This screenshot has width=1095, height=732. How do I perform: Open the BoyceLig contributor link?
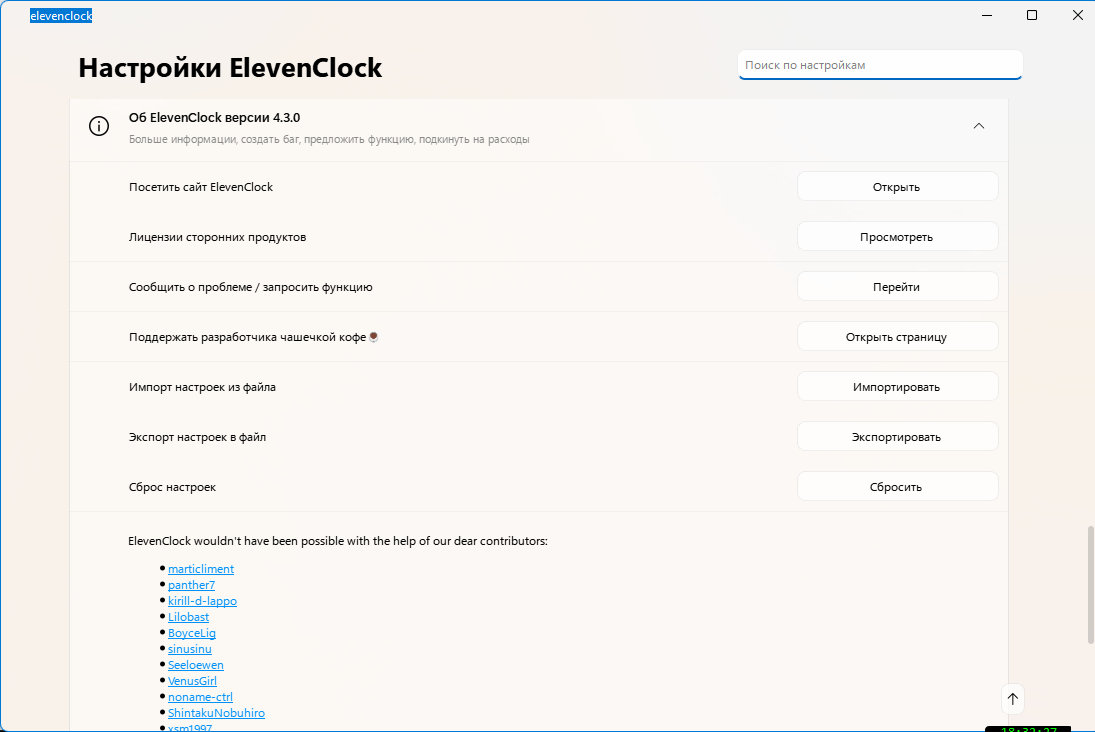191,634
